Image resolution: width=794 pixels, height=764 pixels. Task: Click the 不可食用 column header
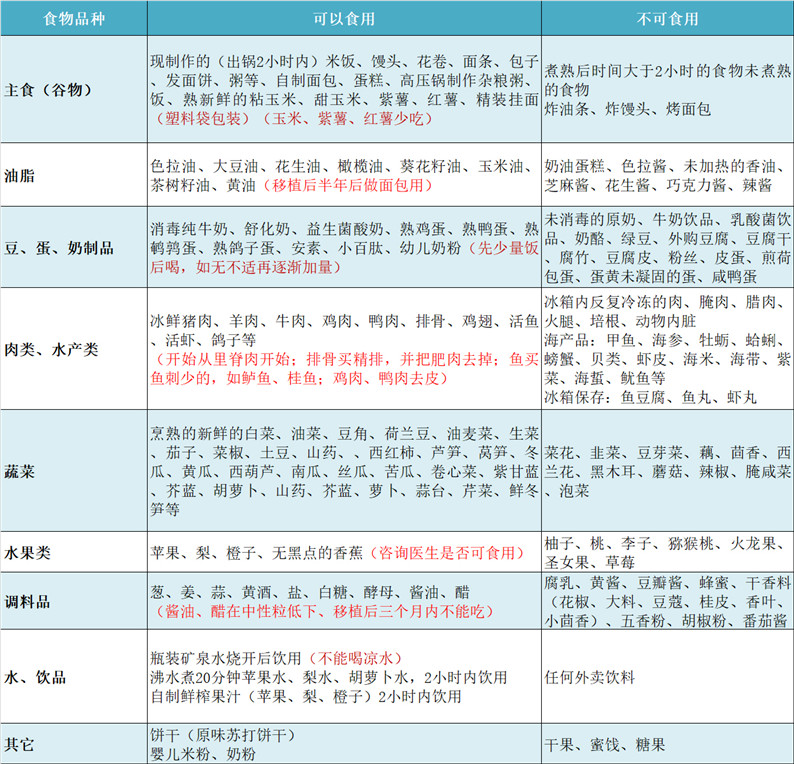click(666, 19)
